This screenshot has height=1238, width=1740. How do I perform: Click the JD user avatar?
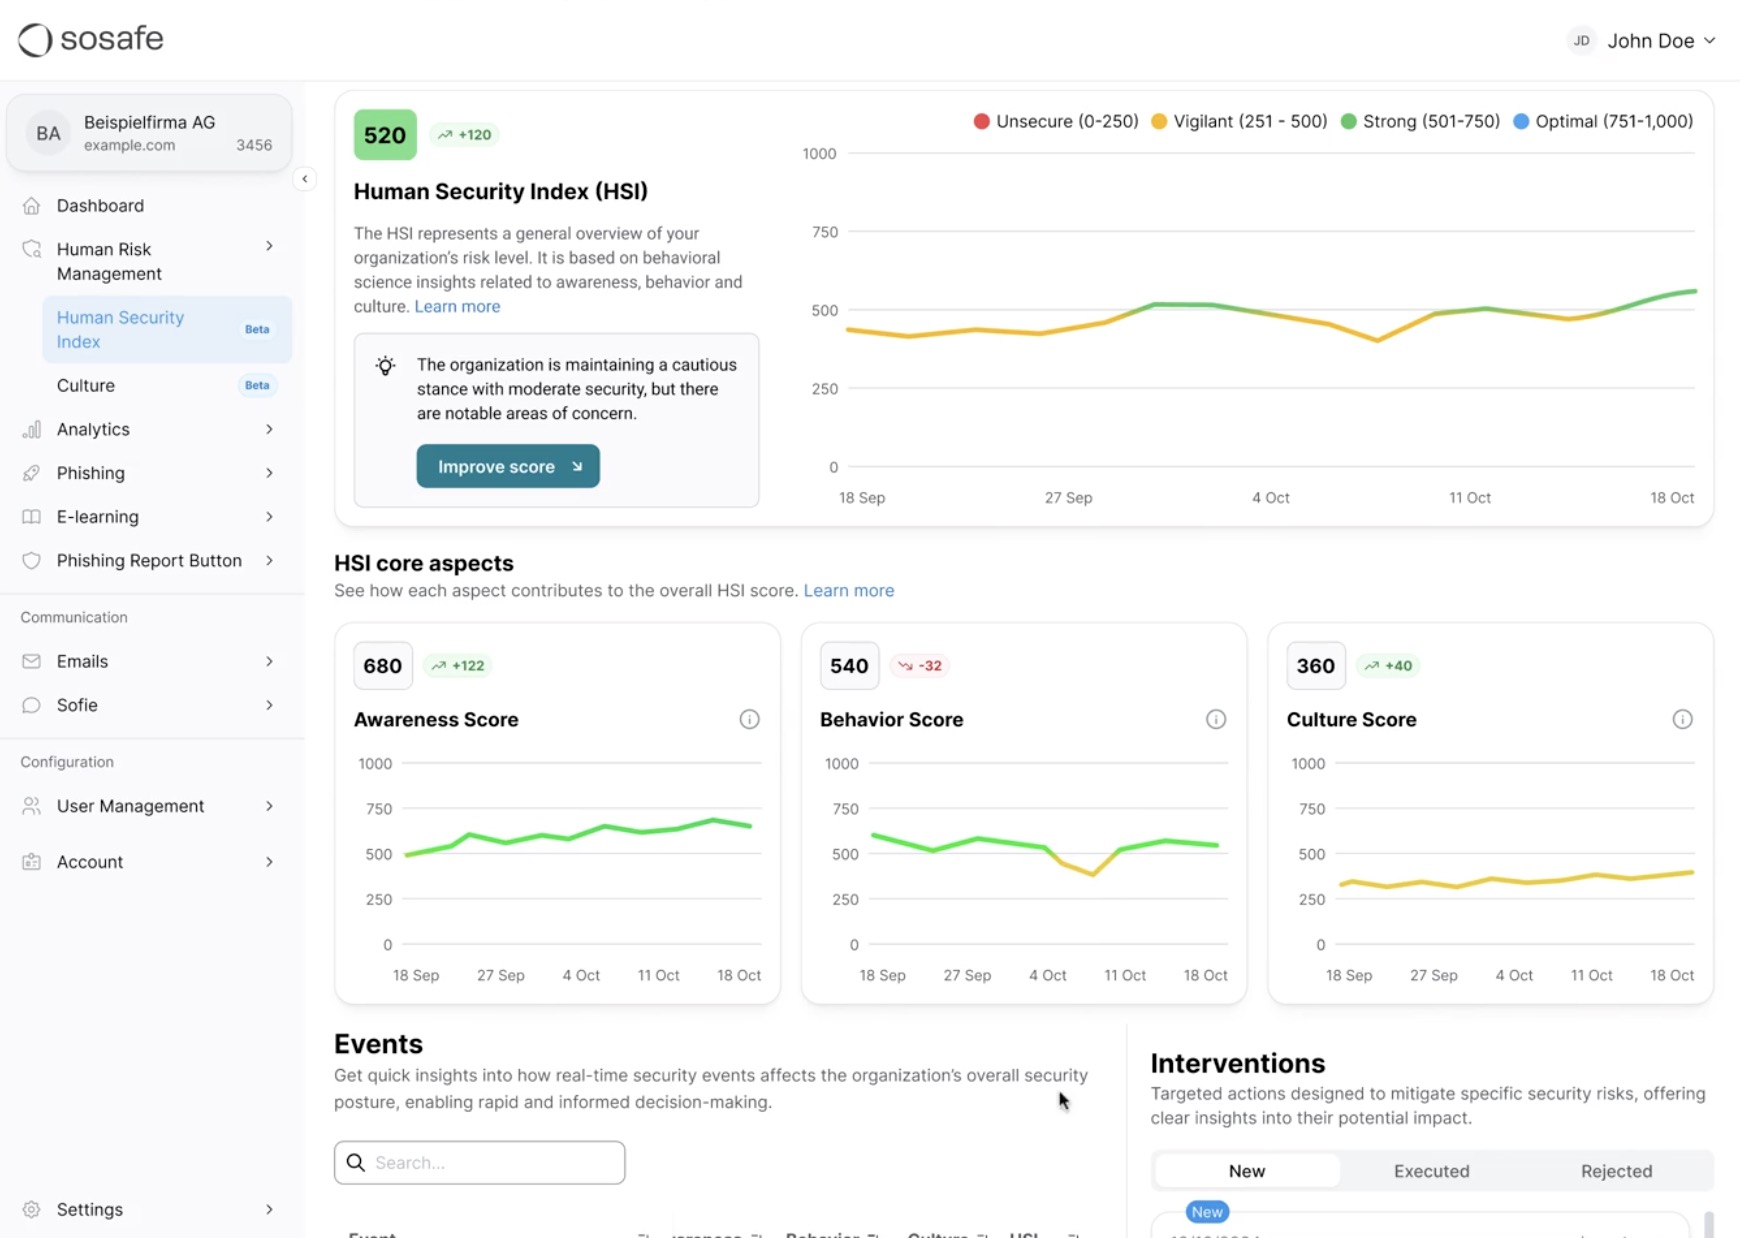coord(1581,41)
